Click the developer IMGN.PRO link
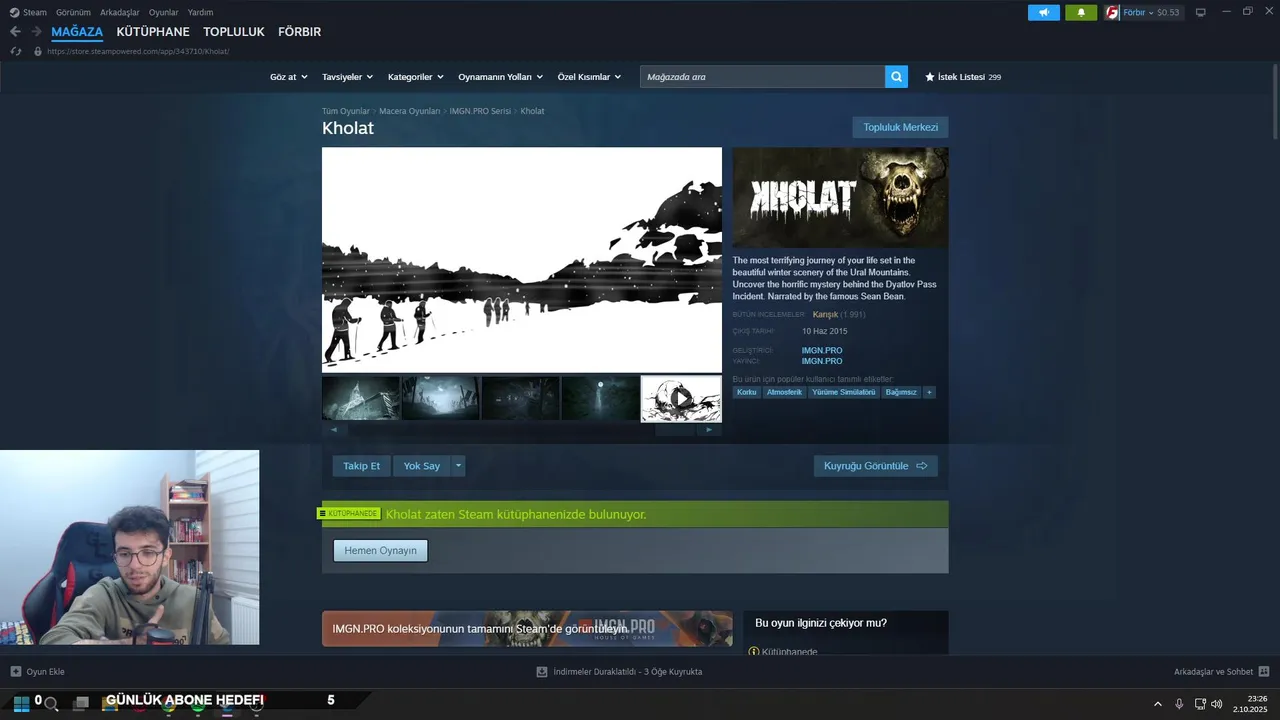1280x720 pixels. tap(822, 351)
